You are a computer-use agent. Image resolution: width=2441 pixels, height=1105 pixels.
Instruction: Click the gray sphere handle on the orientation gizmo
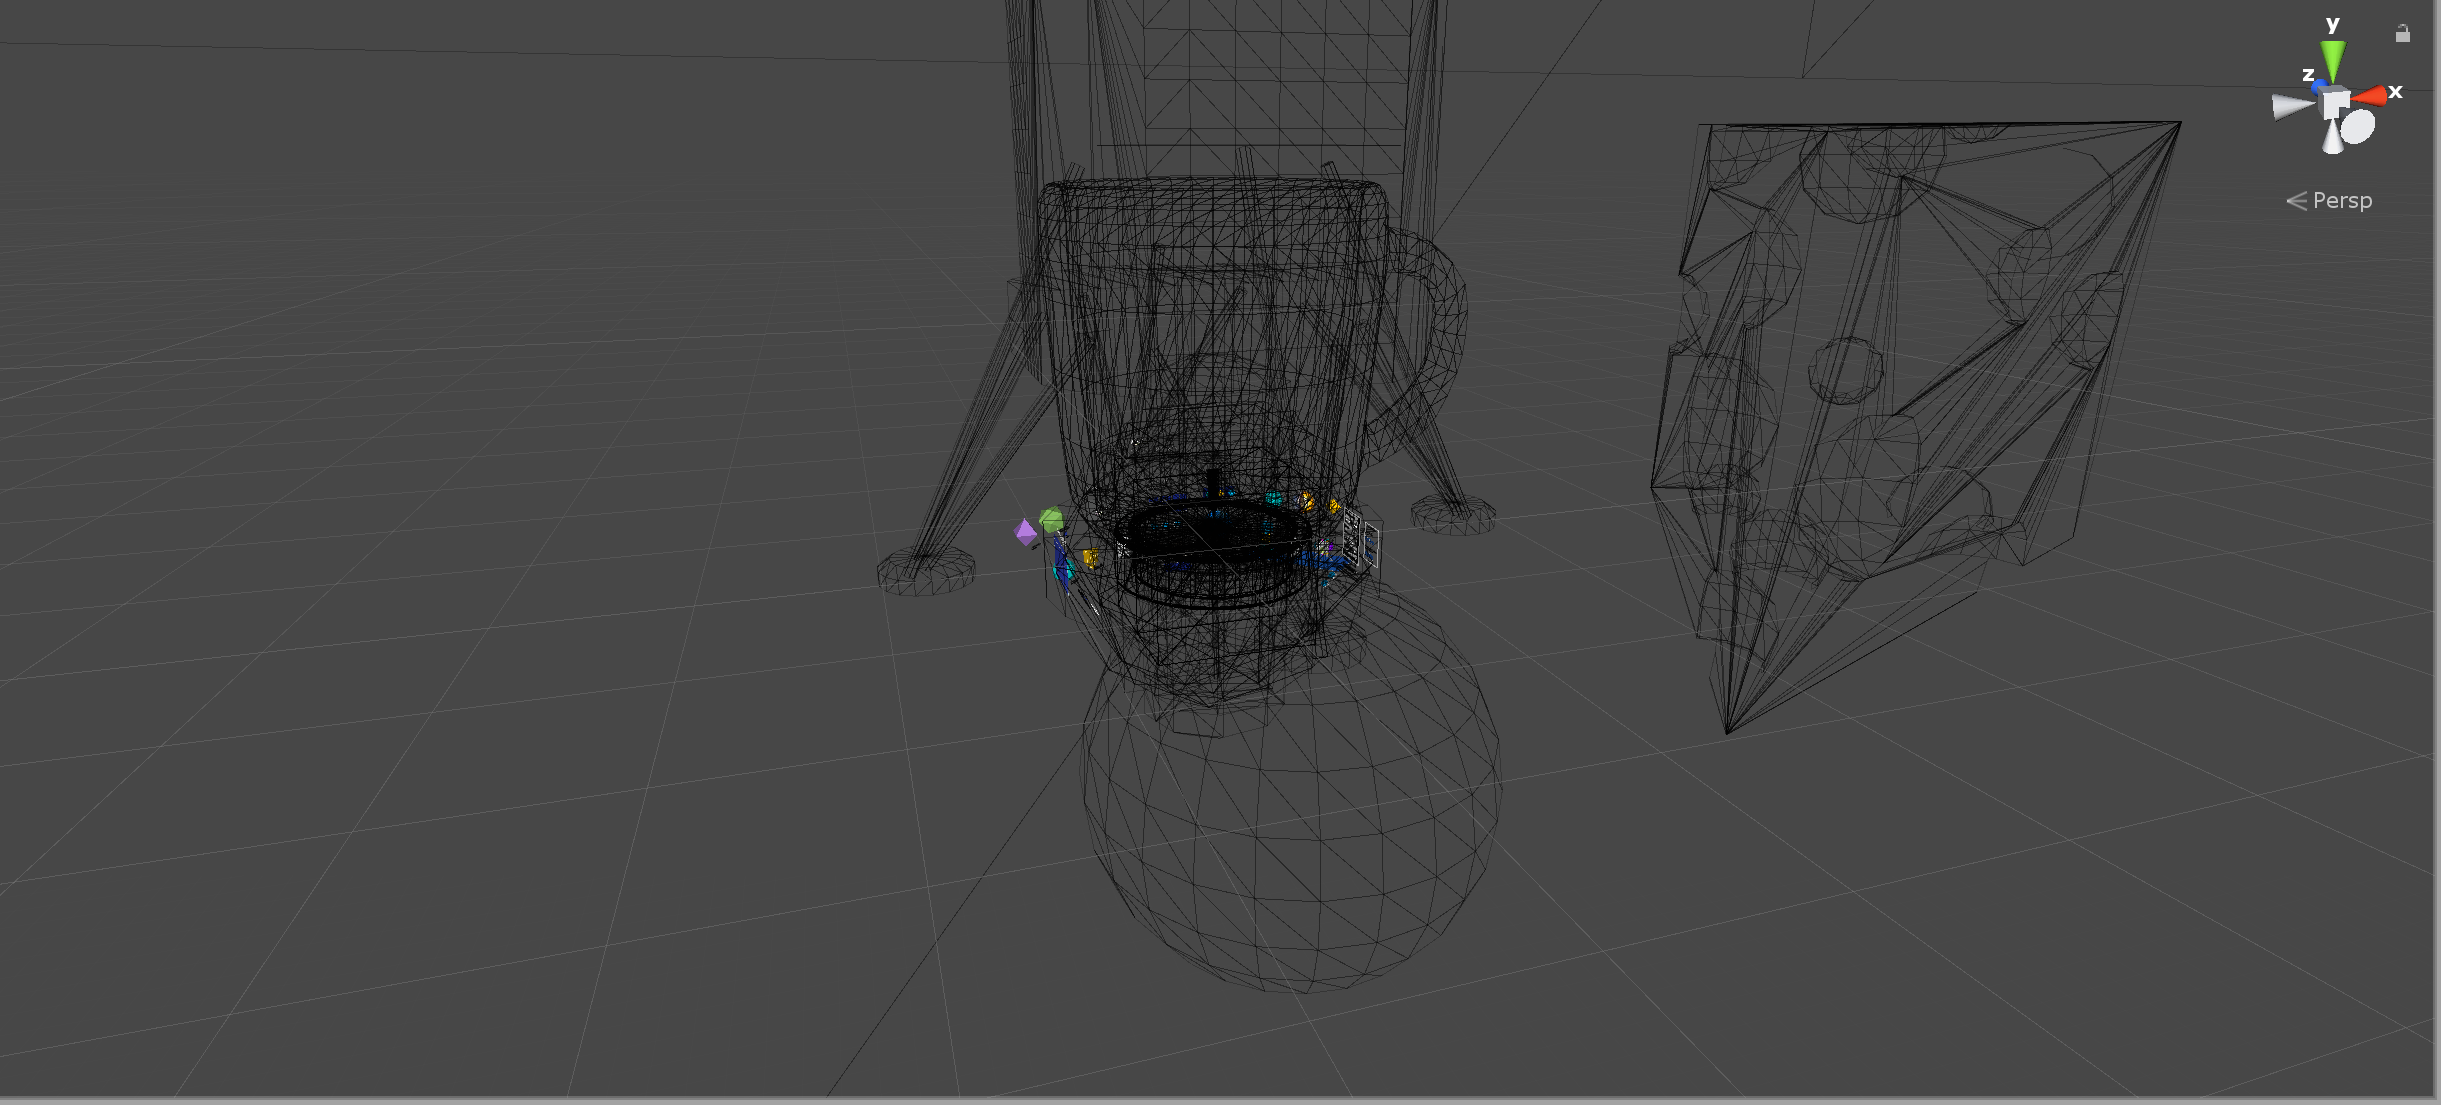[x=2358, y=127]
